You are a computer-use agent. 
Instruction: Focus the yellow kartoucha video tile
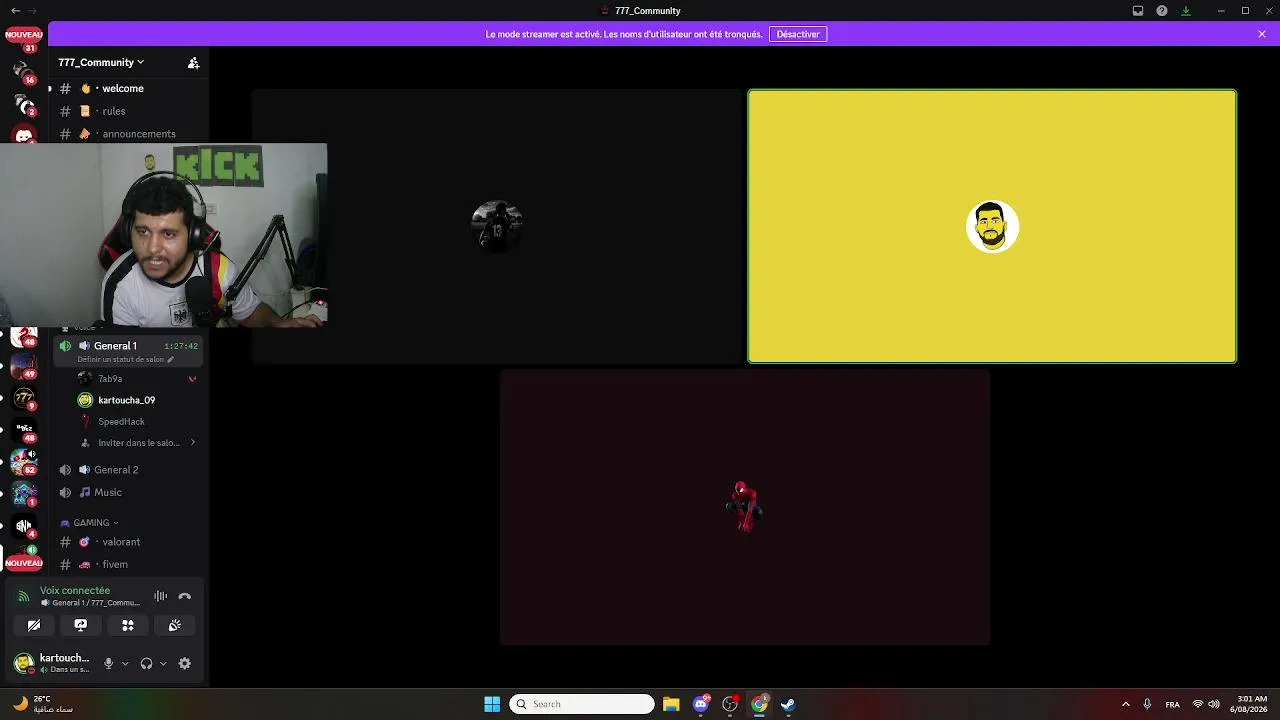click(992, 226)
